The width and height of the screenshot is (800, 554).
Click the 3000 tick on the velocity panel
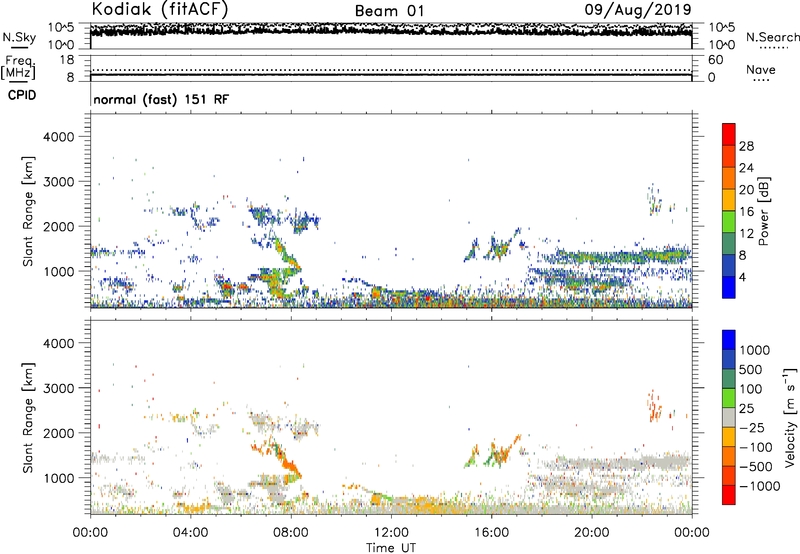pos(58,388)
